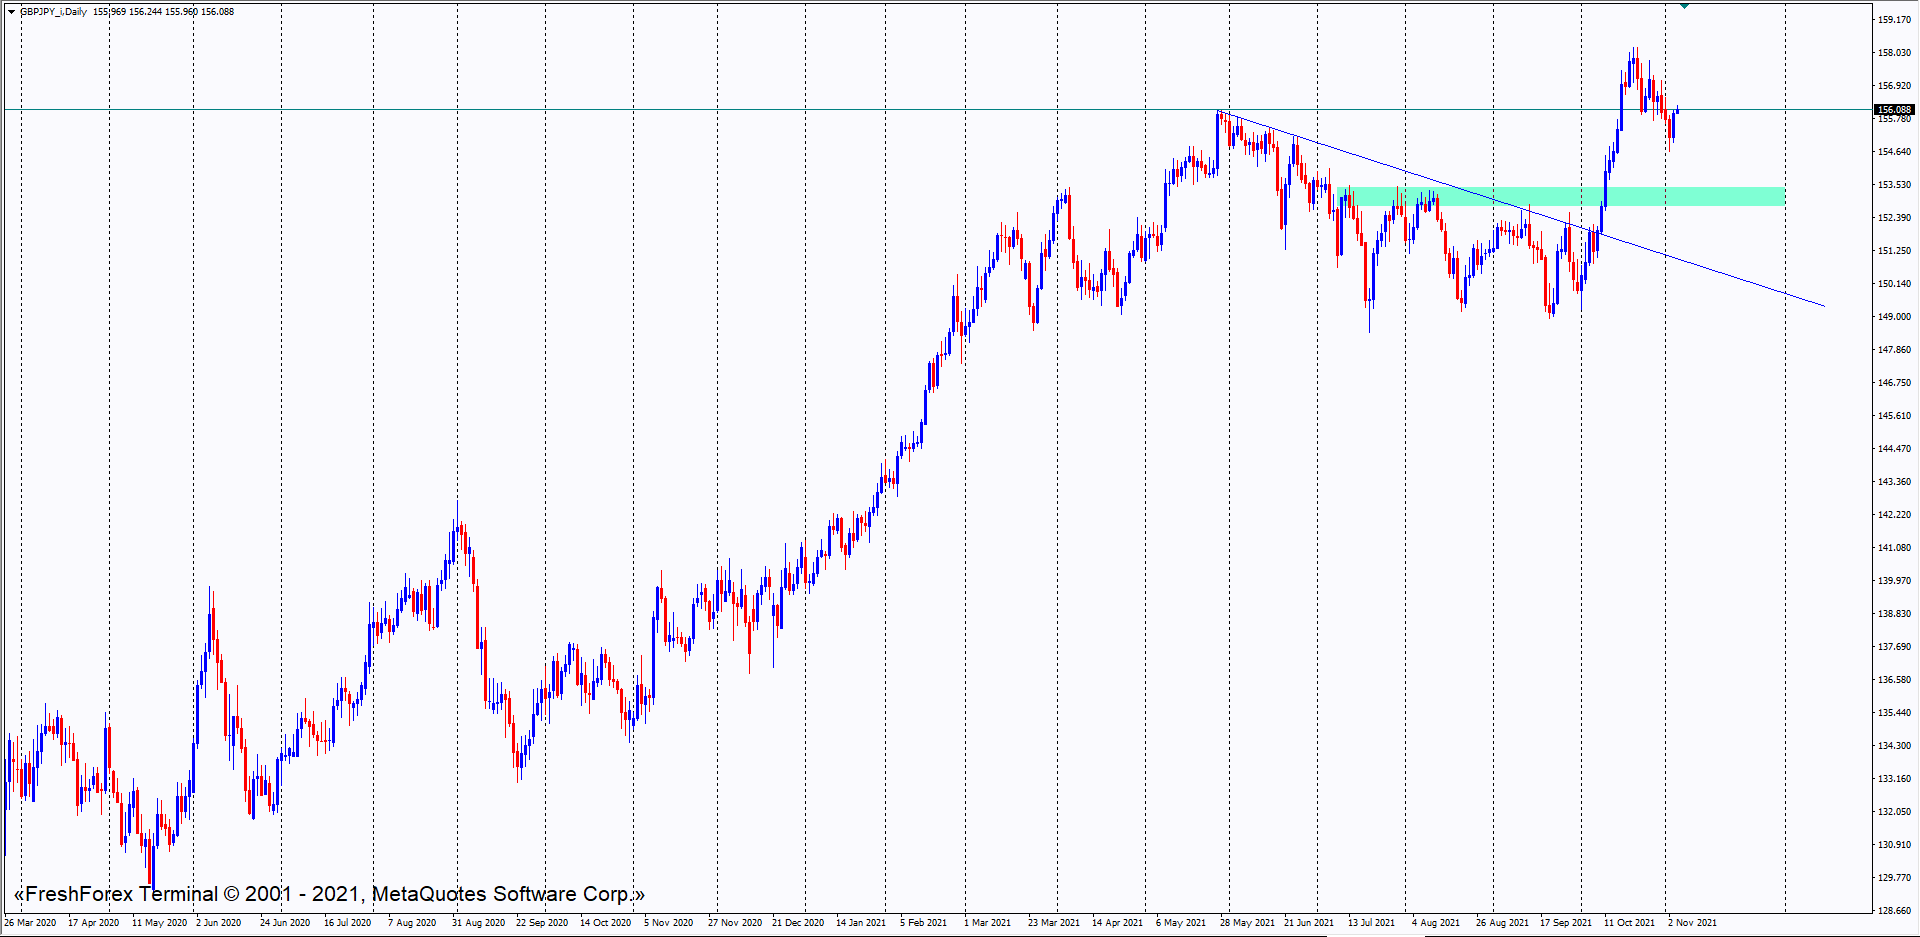Click the 13 Jul 2021 date label
1920x937 pixels.
(x=1371, y=923)
